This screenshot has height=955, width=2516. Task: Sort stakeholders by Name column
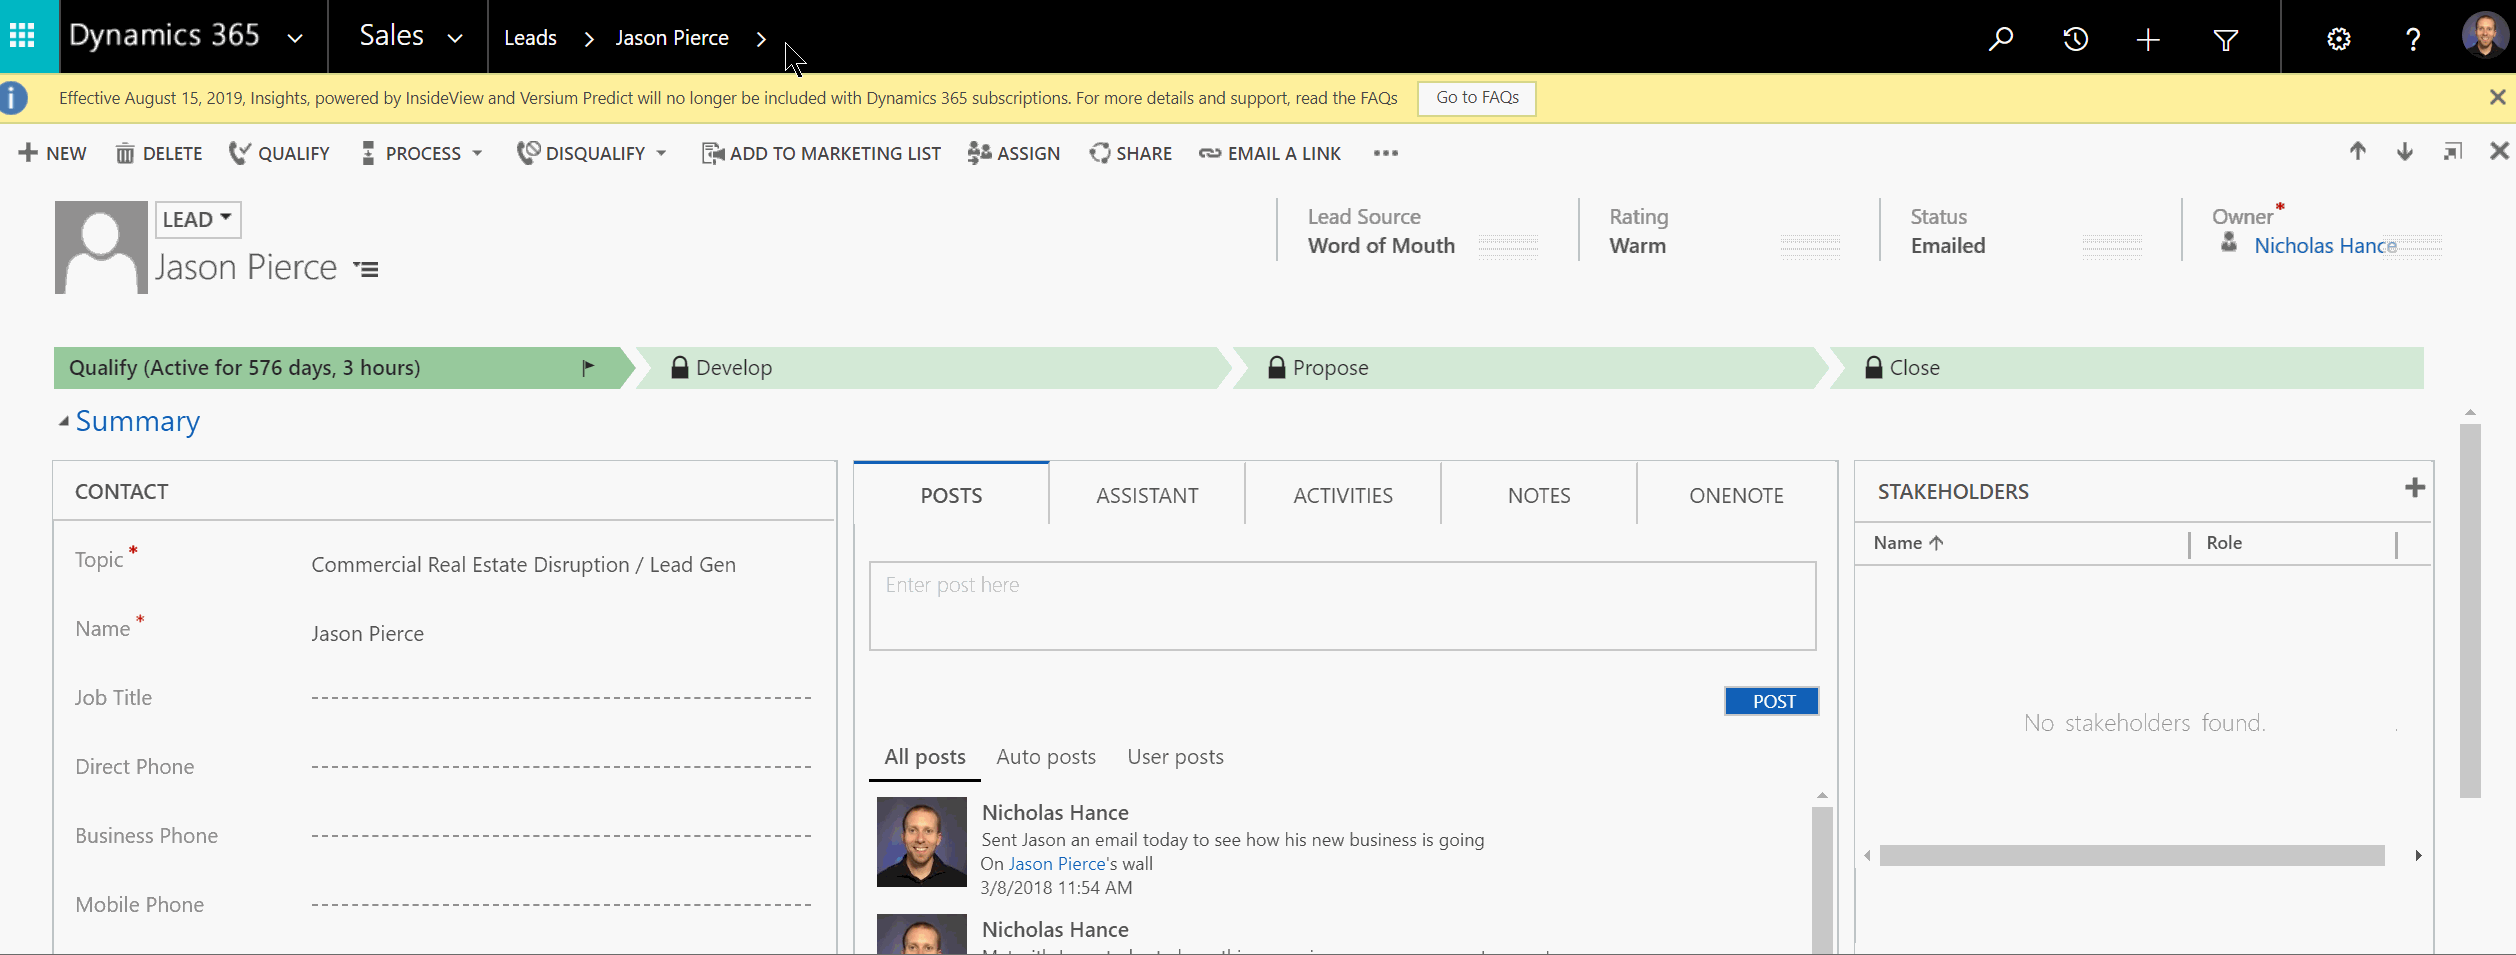(x=1908, y=543)
